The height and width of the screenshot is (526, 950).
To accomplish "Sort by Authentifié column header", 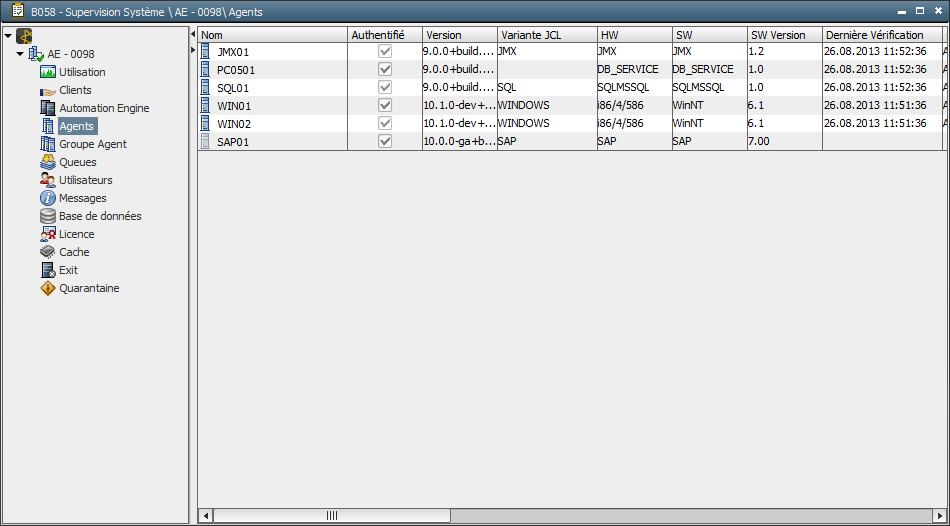I will (x=385, y=35).
